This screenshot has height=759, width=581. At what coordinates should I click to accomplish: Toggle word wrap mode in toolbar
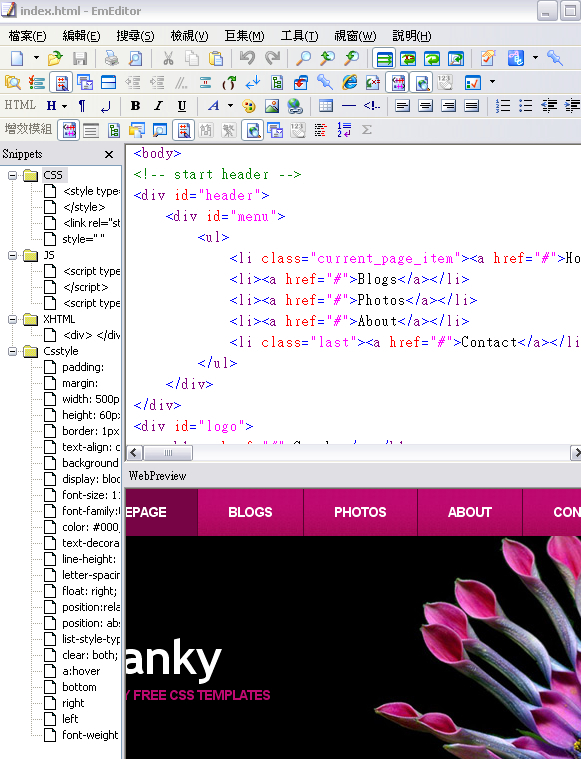pyautogui.click(x=384, y=59)
